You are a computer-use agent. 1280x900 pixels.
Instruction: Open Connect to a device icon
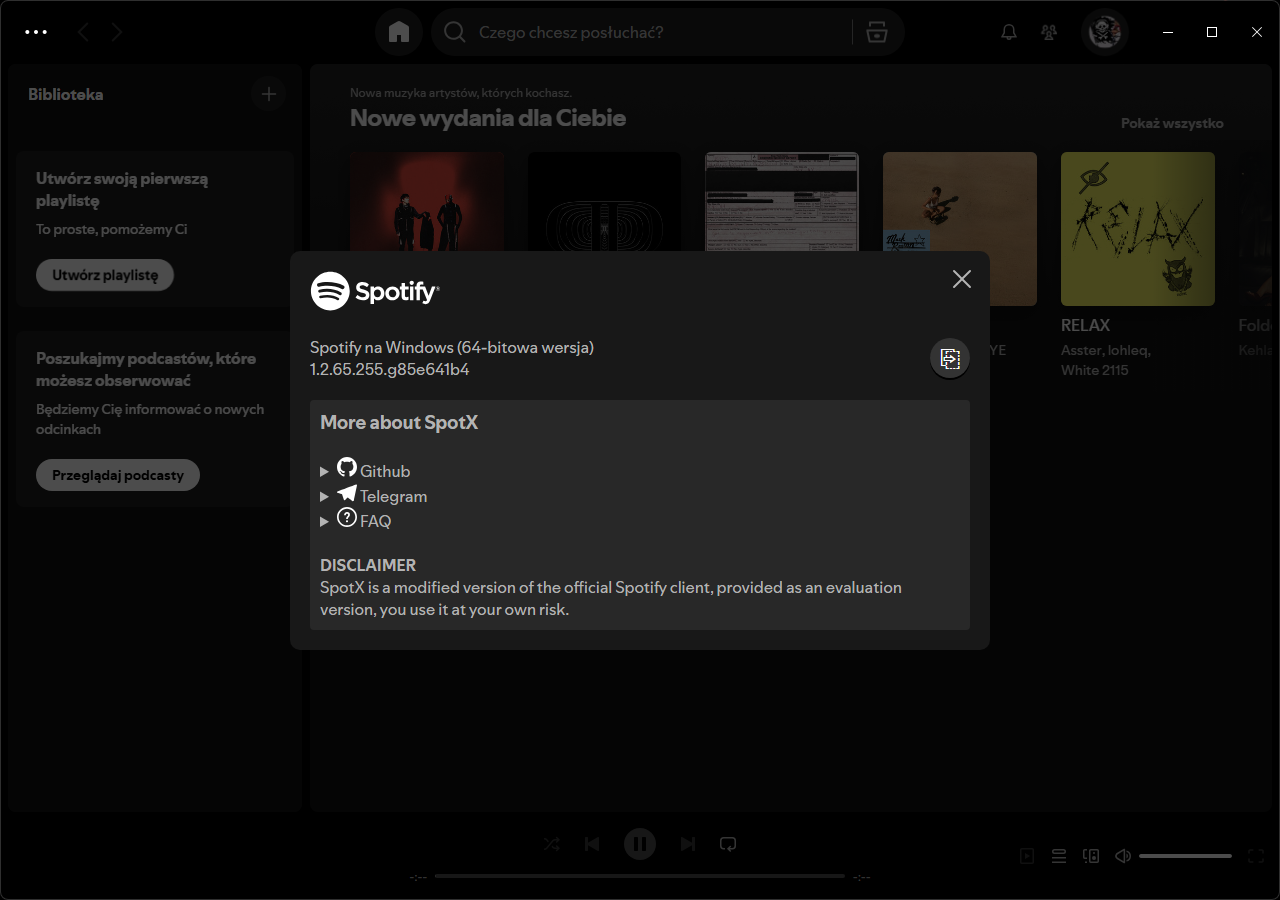(1091, 856)
